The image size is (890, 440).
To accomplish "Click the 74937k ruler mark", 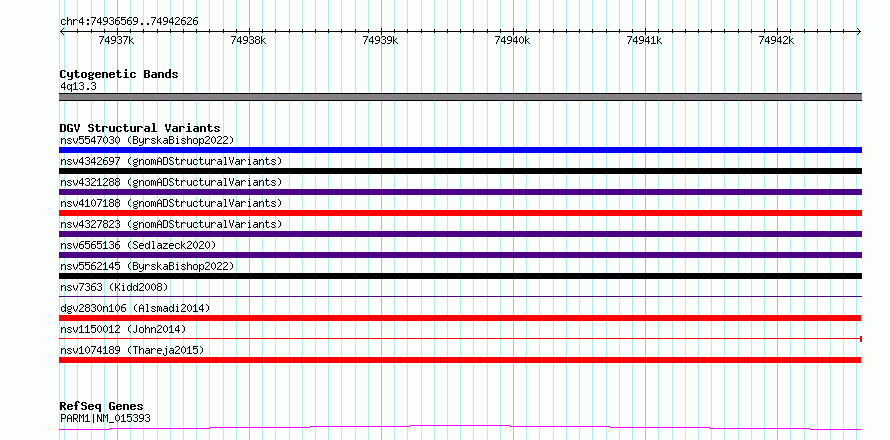I will [116, 40].
